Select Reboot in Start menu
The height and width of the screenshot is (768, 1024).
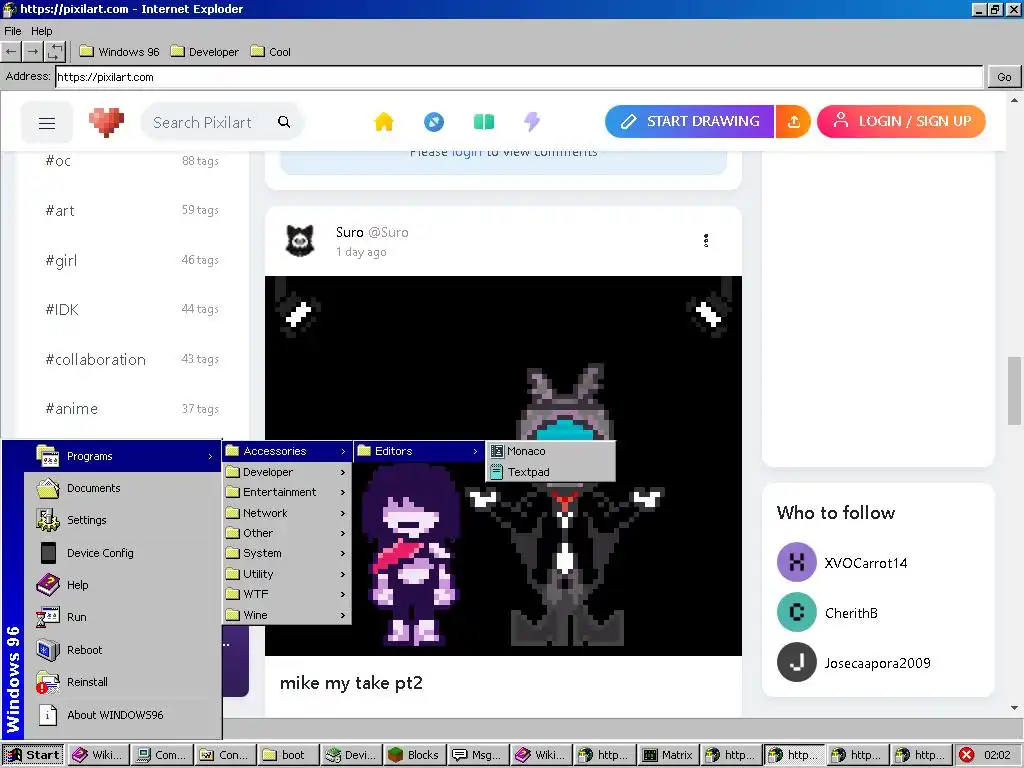(x=123, y=650)
